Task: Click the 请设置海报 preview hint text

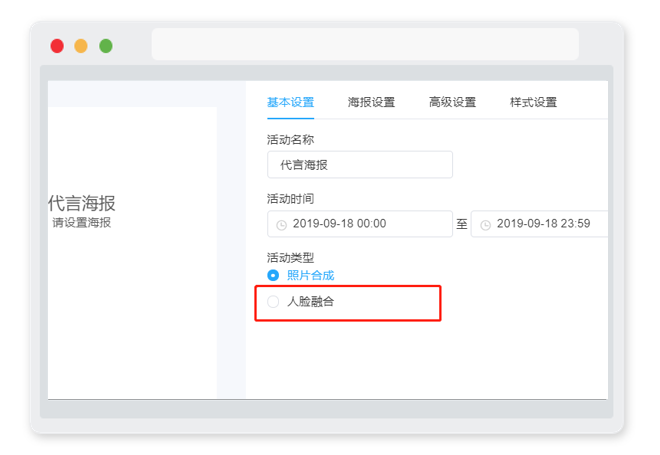Action: tap(82, 223)
